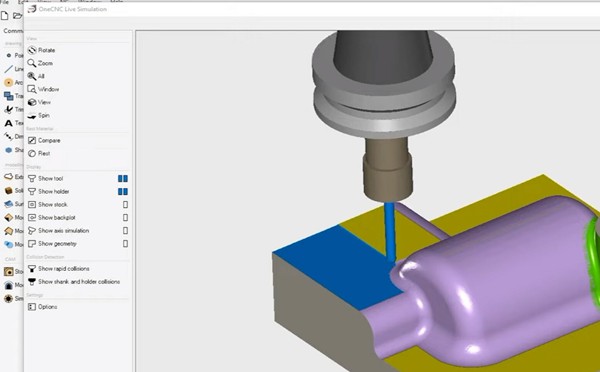This screenshot has width=600, height=372.
Task: Select Trim tool in background sidebar
Action: [x=13, y=109]
